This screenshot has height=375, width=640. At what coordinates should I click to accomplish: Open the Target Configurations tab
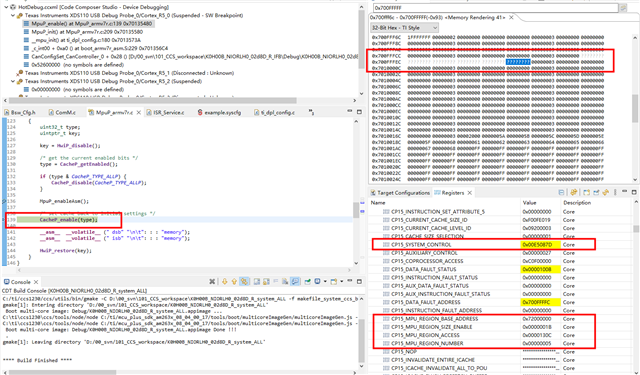[400, 193]
